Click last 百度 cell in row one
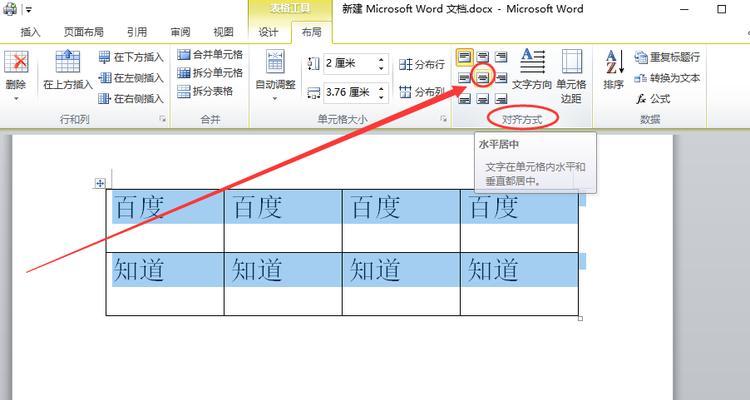This screenshot has height=400, width=750. coord(519,221)
